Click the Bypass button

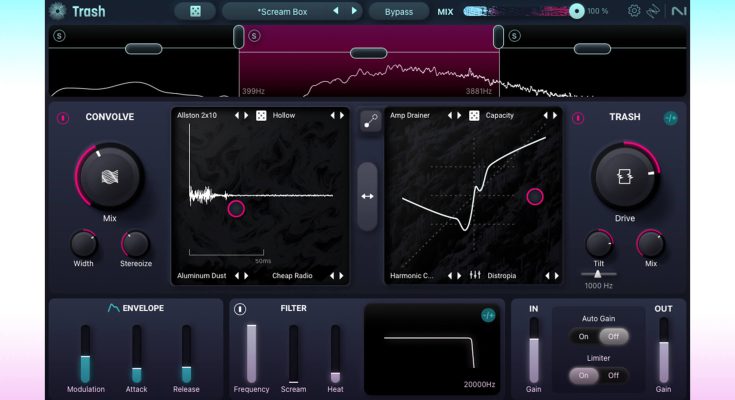[x=398, y=11]
